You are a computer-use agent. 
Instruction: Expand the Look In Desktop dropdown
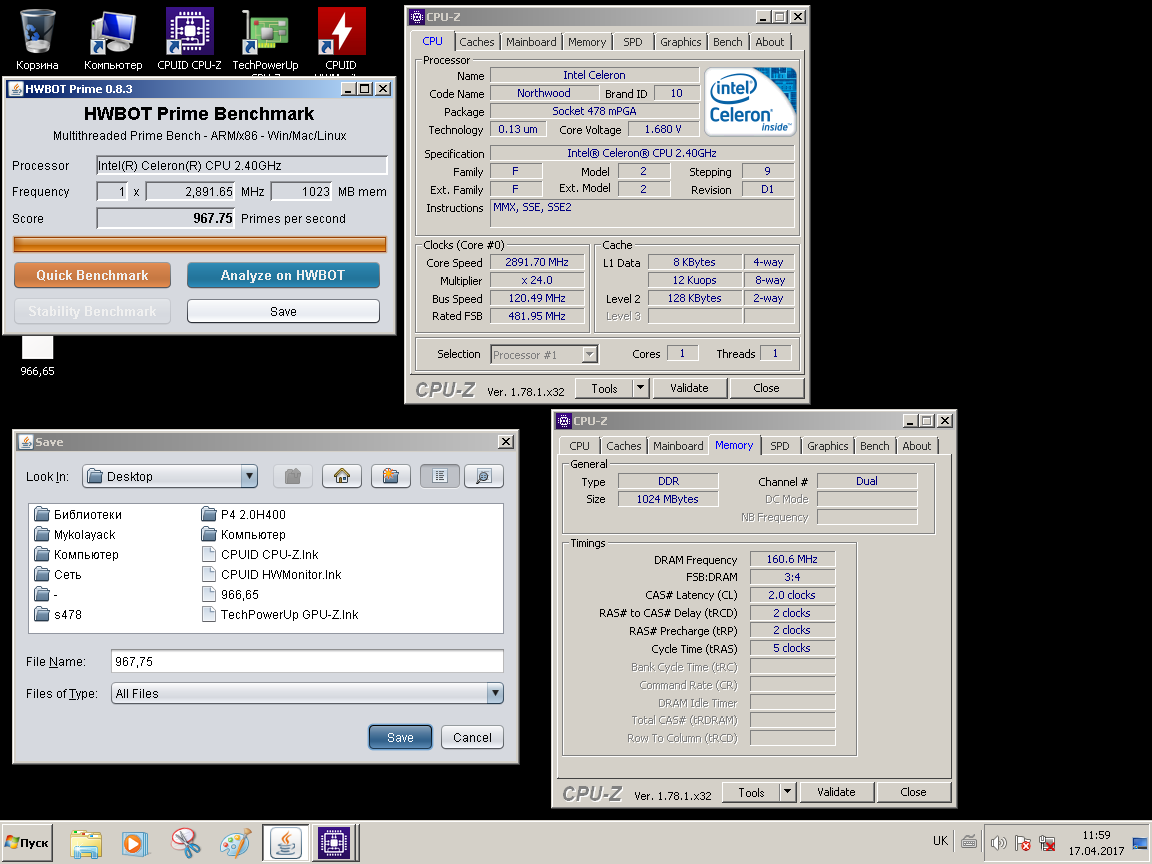point(250,476)
